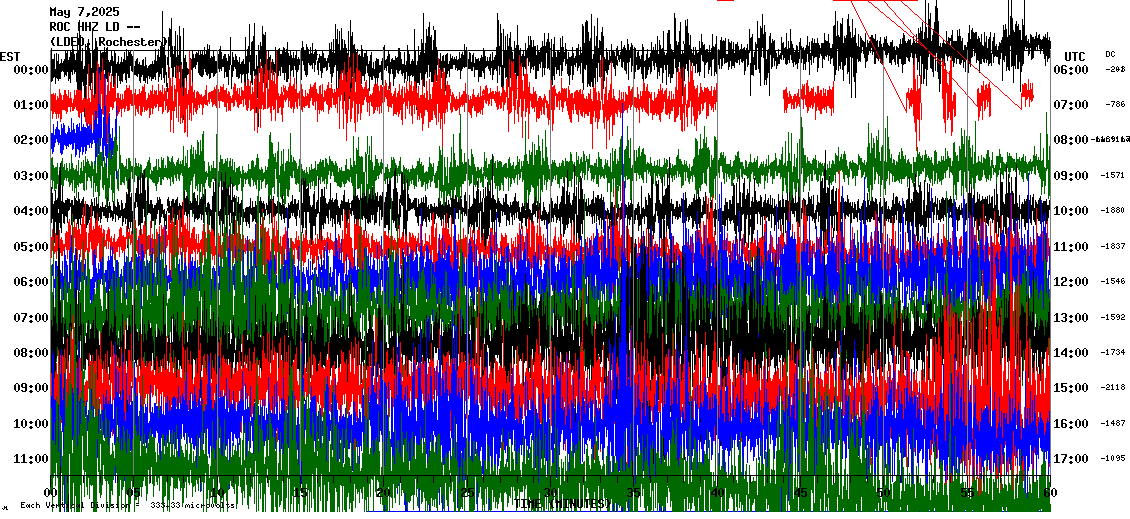The width and height of the screenshot is (1130, 519).
Task: Click the UTC time label "06:00"
Action: (x=1071, y=70)
